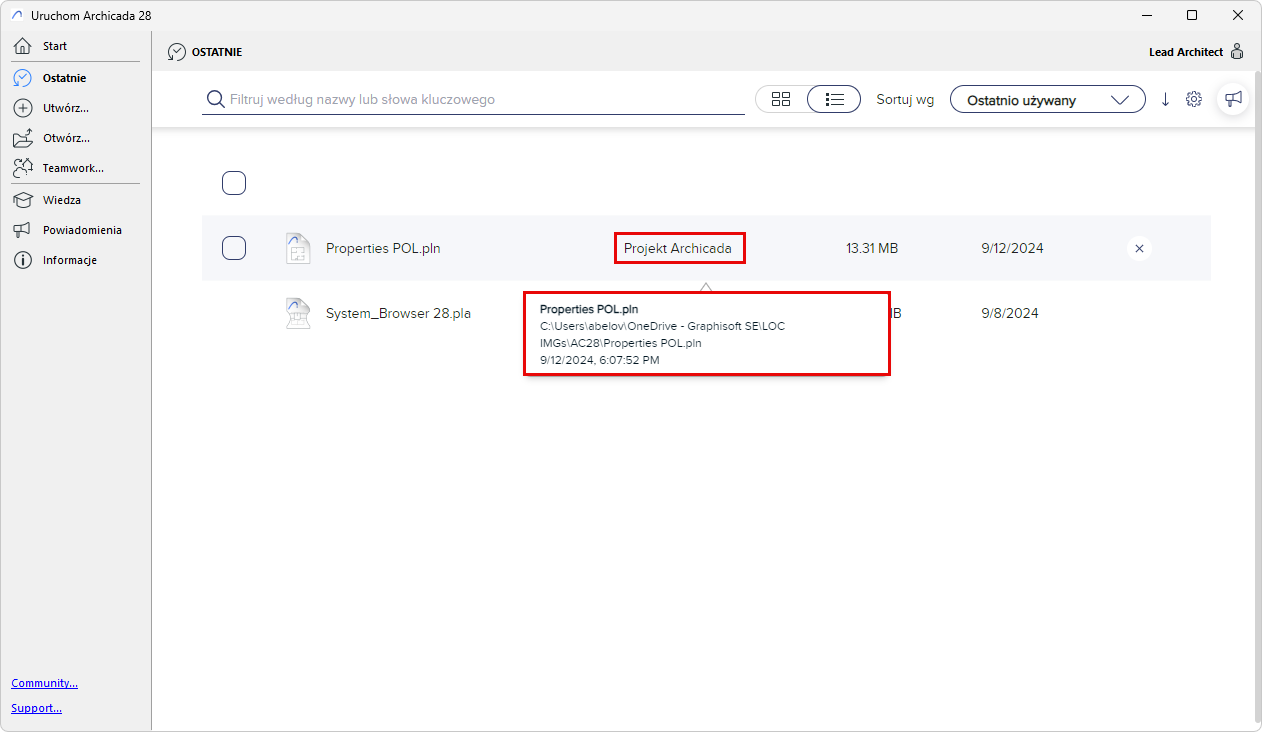Click the Ostatnie clock icon in sidebar
This screenshot has width=1262, height=732.
(x=23, y=78)
